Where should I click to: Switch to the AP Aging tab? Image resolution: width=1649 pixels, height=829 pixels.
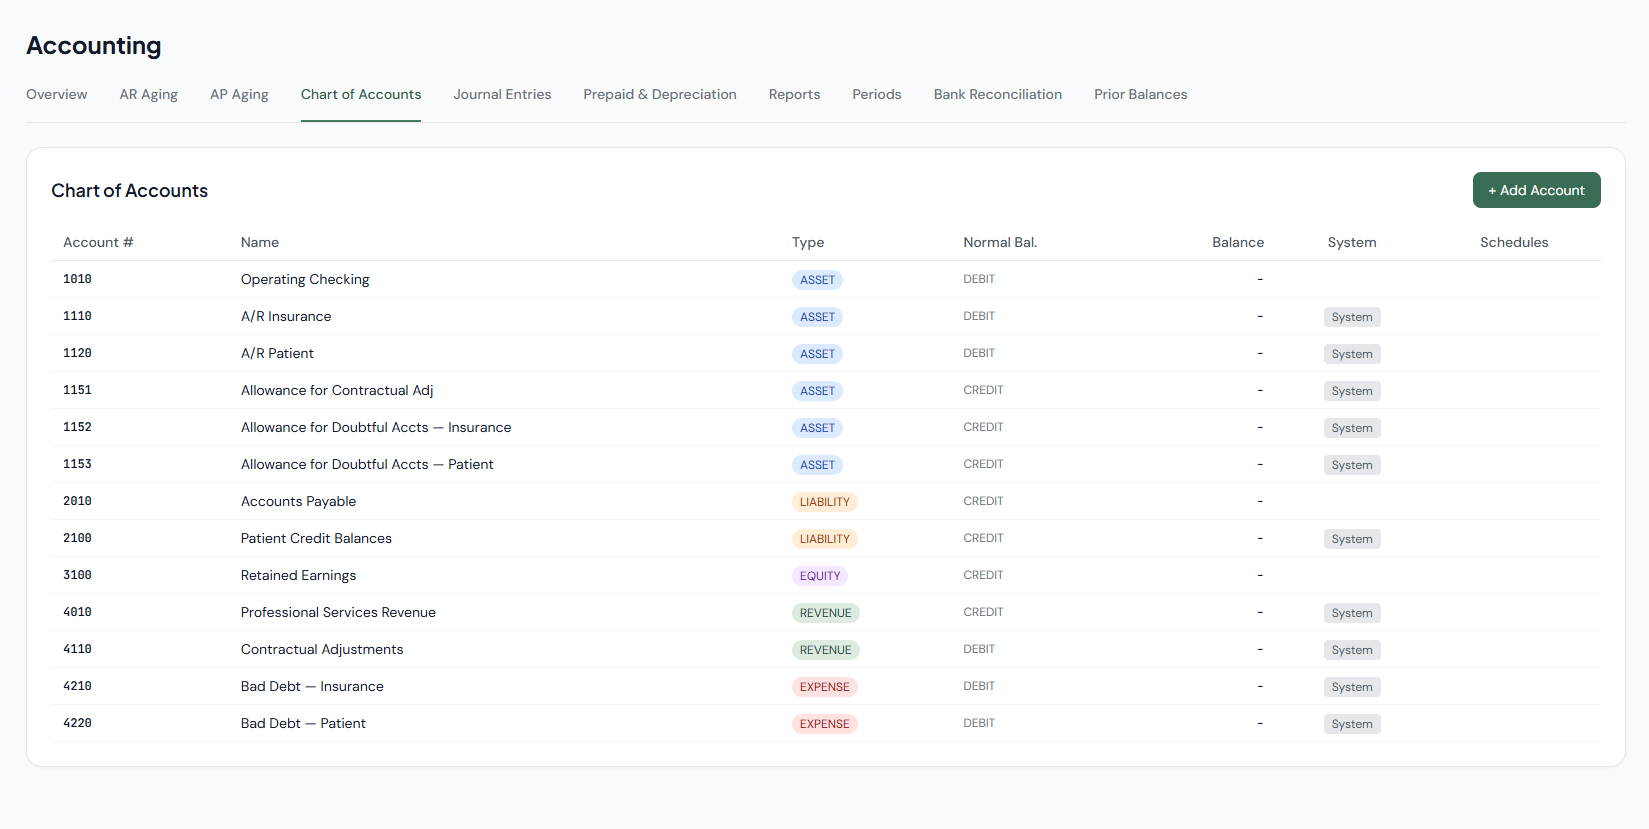pos(239,94)
